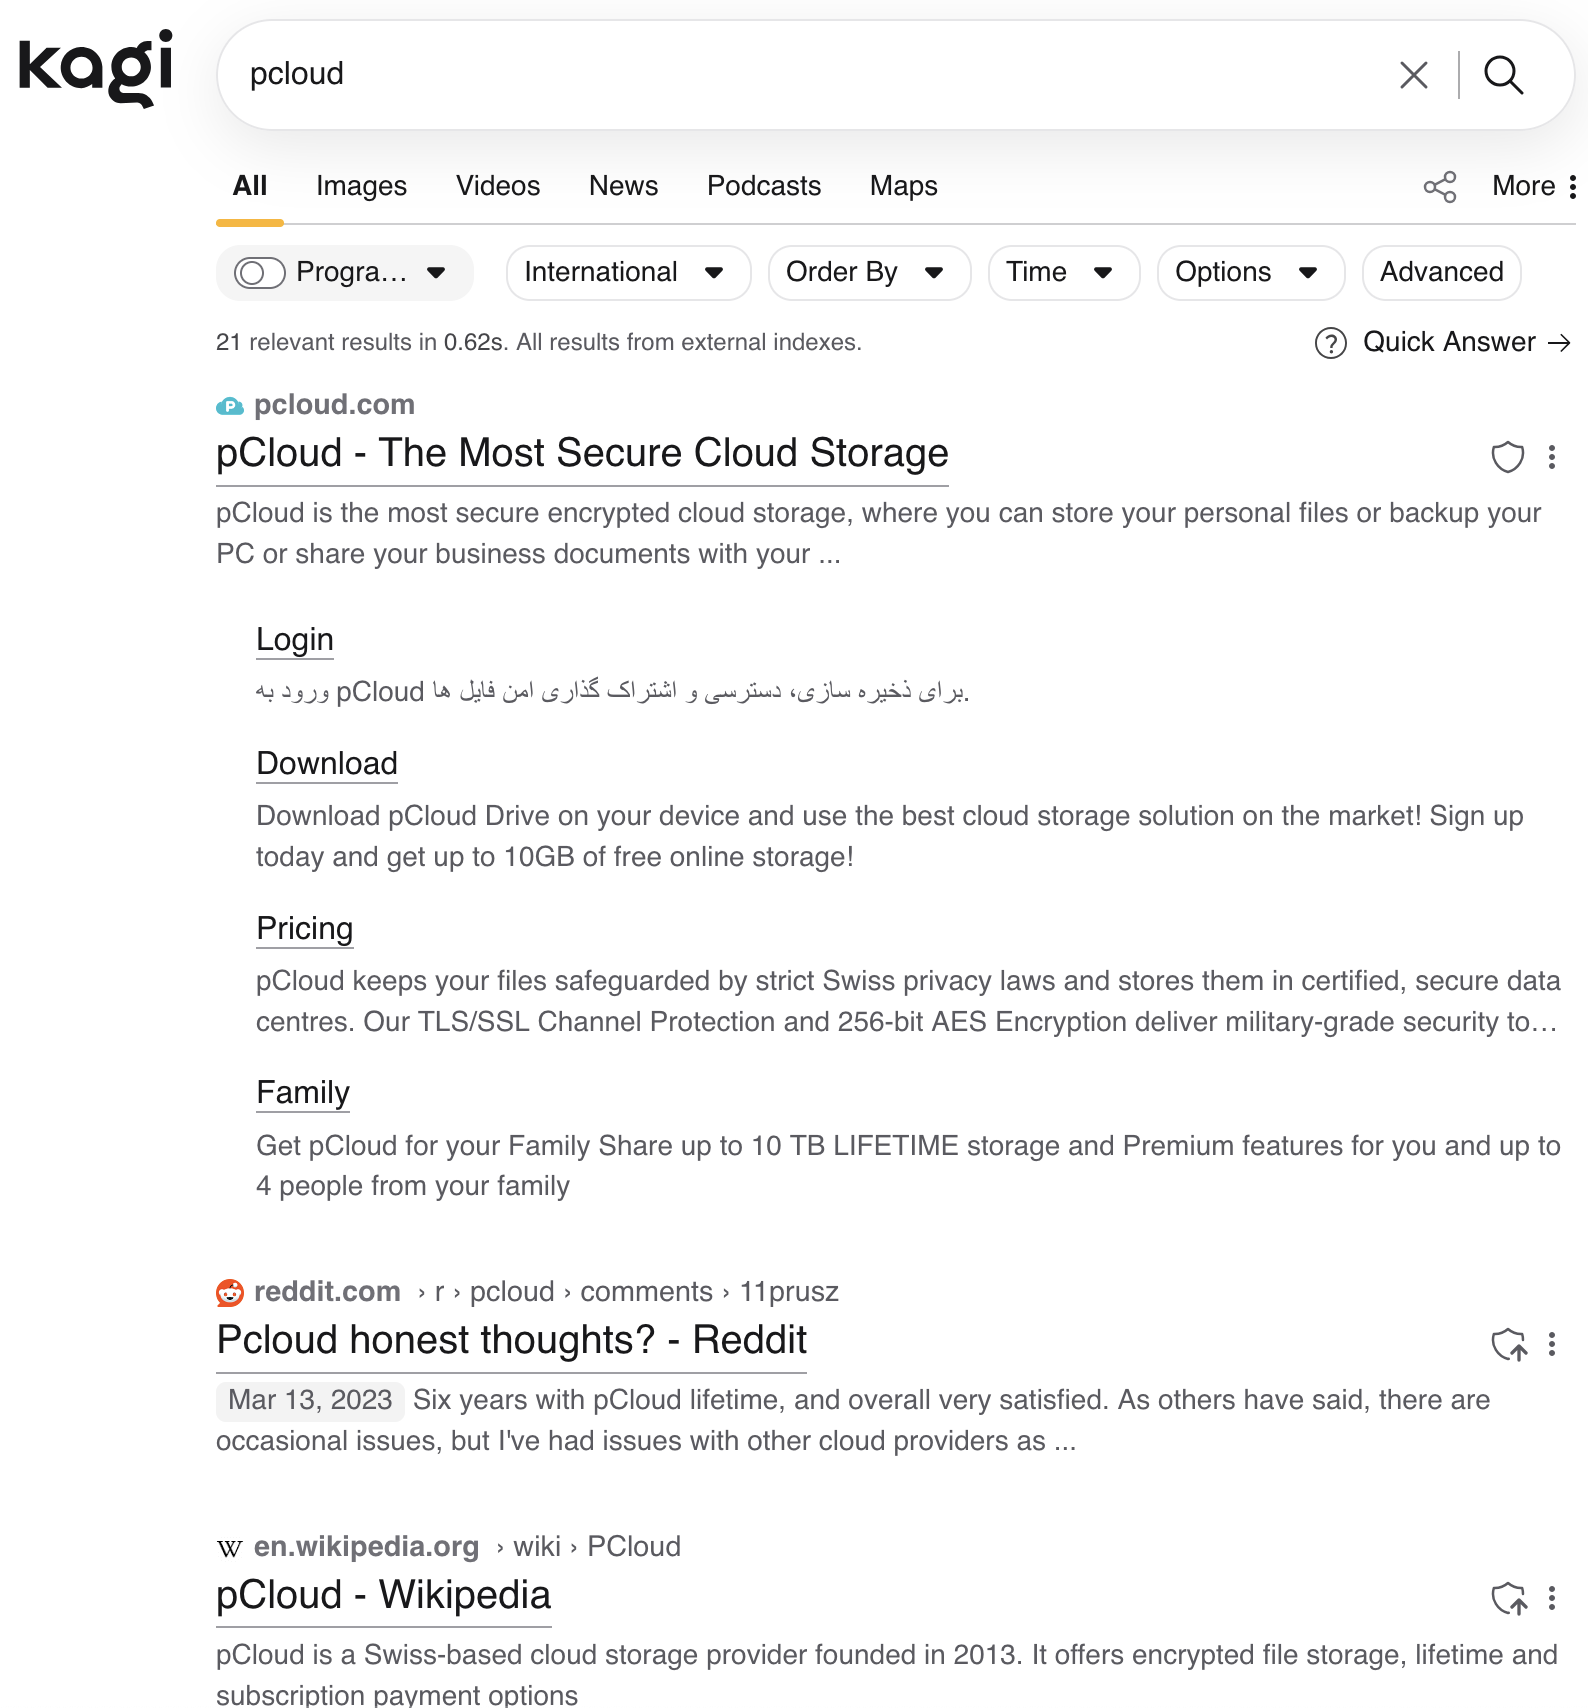Toggle the Programming lens switch
The image size is (1588, 1708).
coord(260,273)
